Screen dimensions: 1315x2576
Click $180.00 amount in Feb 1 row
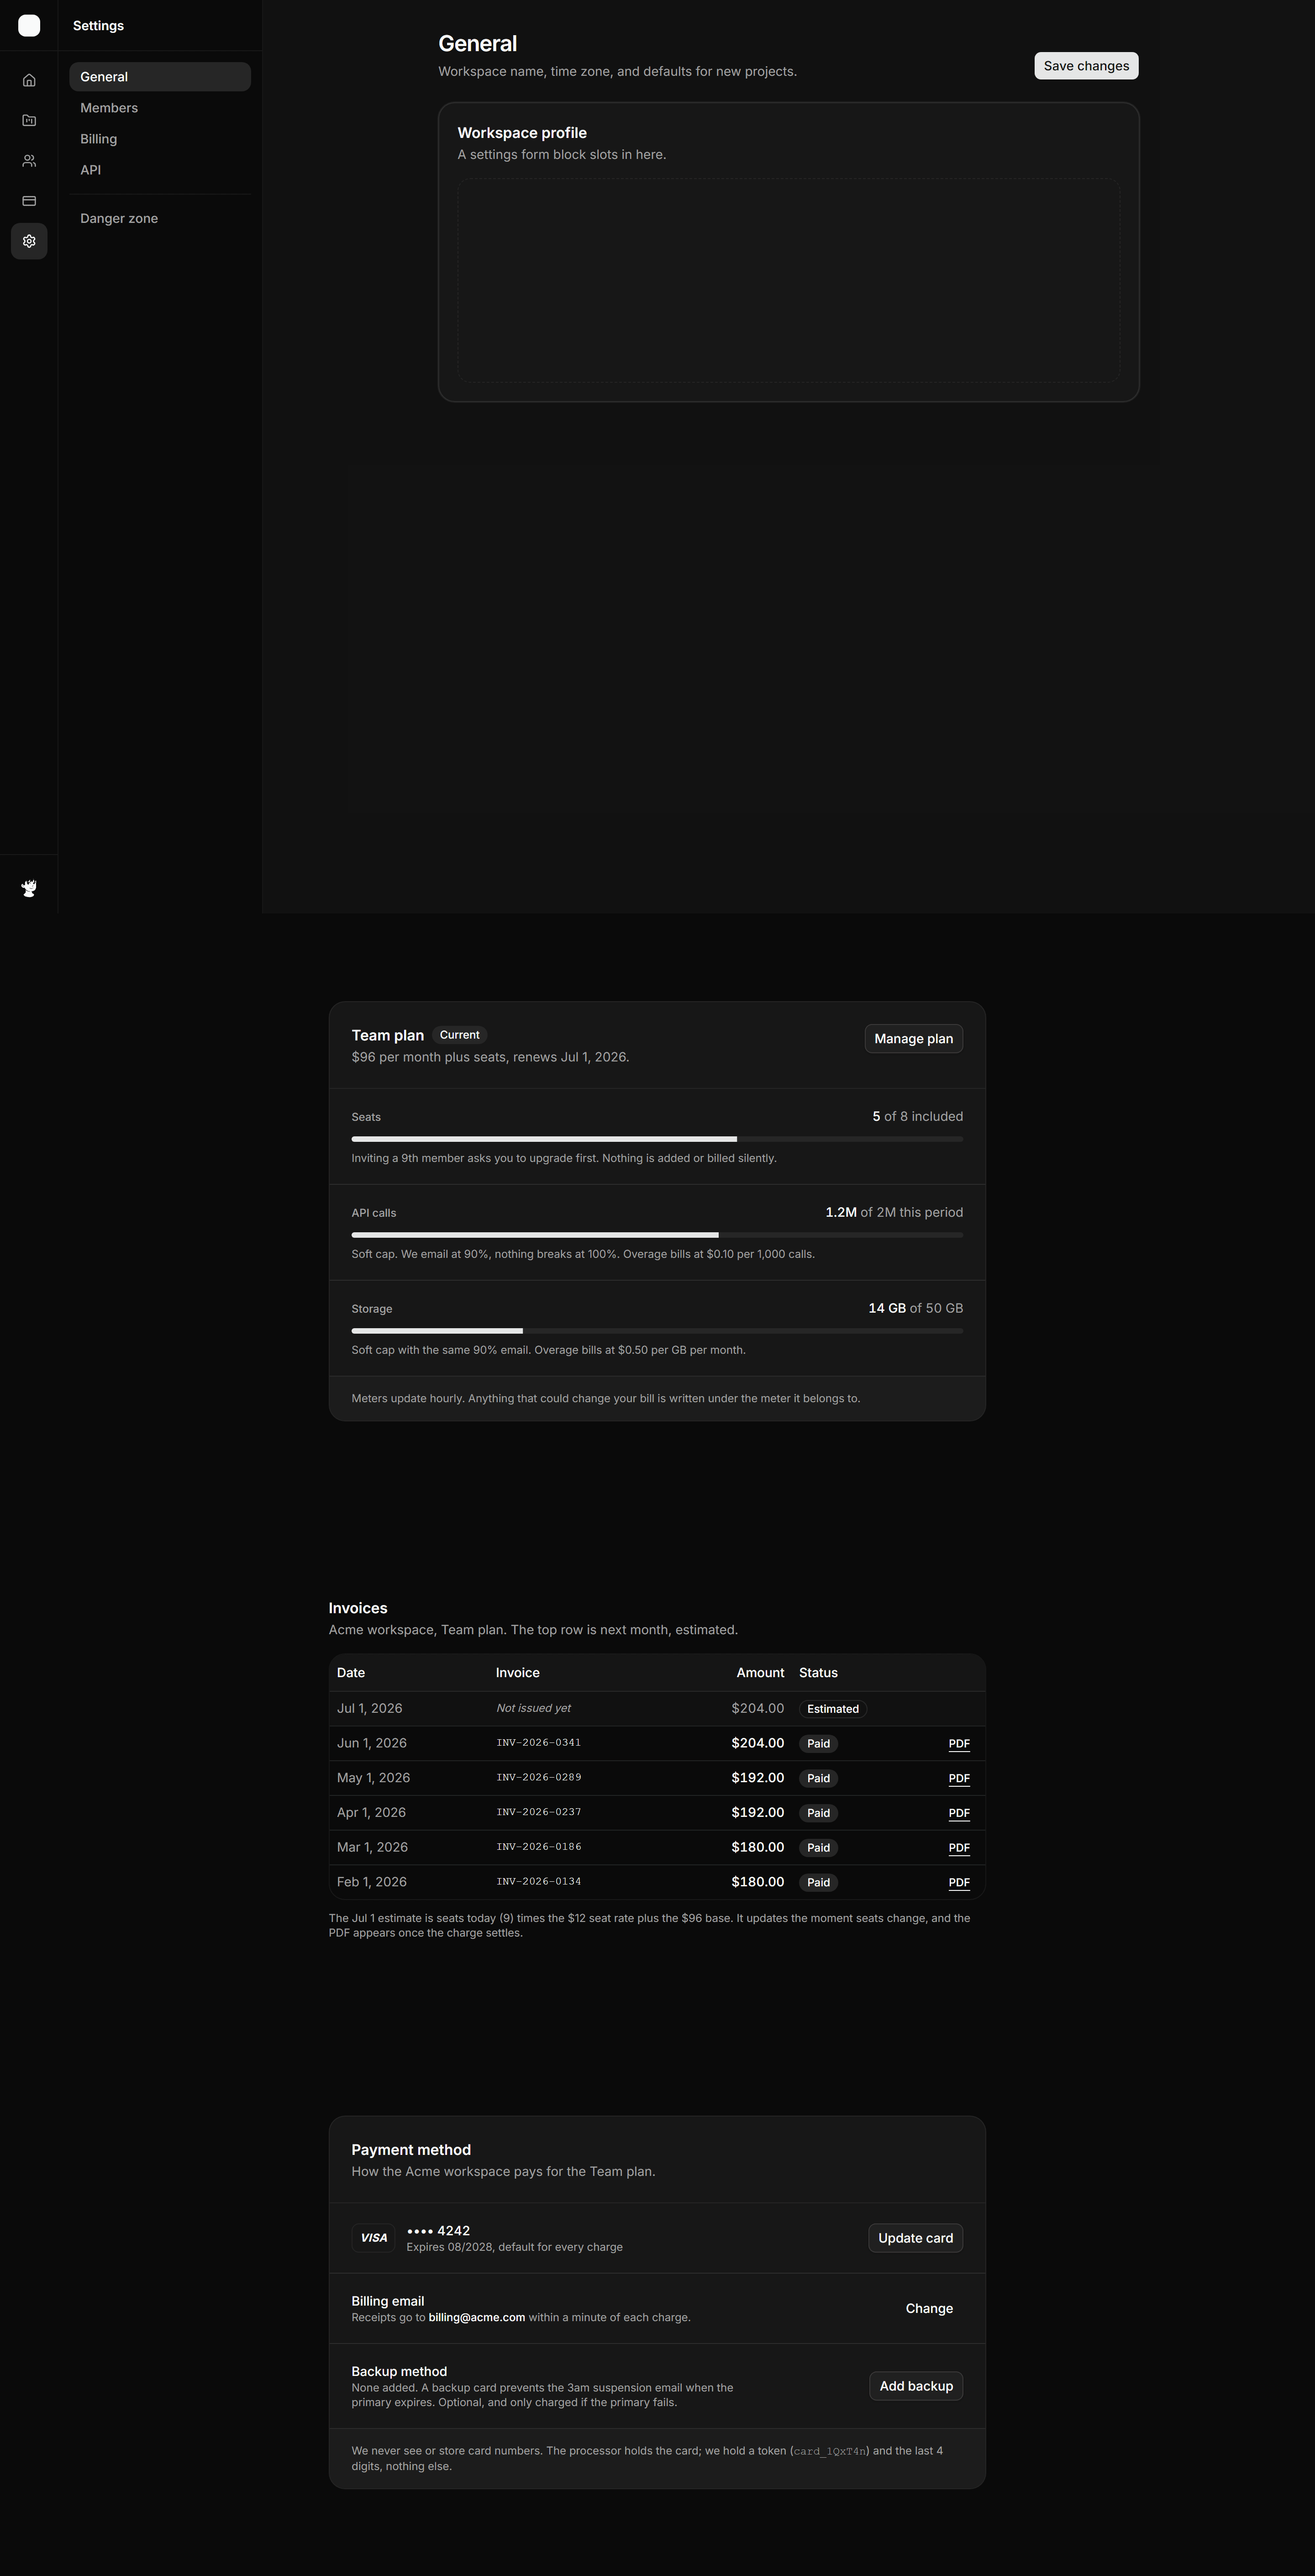(758, 1882)
